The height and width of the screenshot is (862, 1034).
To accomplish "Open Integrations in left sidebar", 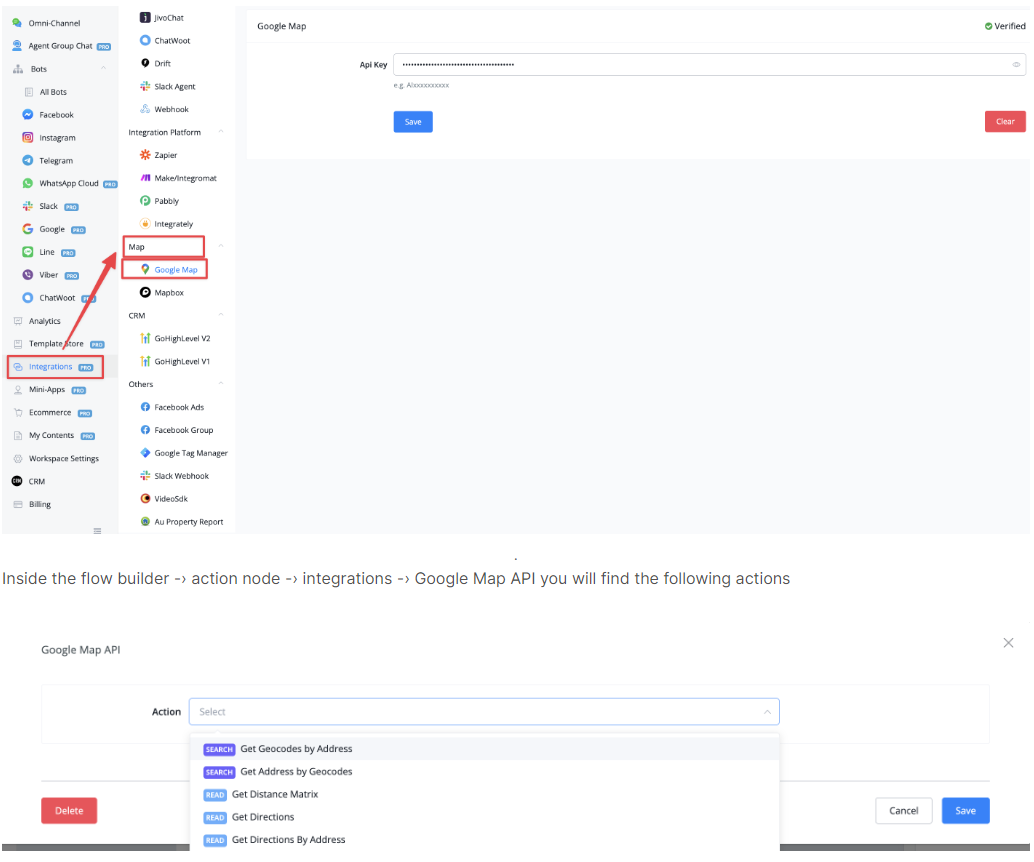I will (55, 367).
